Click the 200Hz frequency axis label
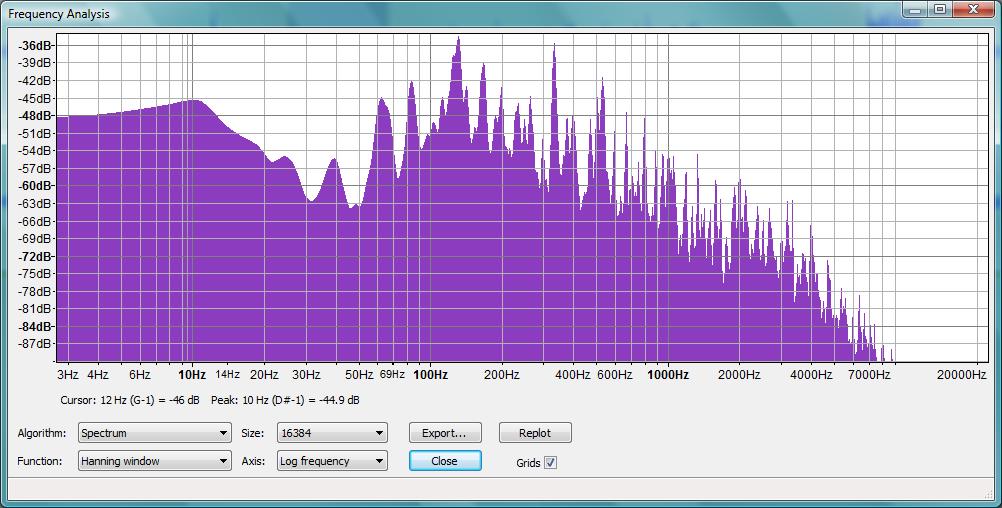The image size is (1002, 508). coord(501,375)
